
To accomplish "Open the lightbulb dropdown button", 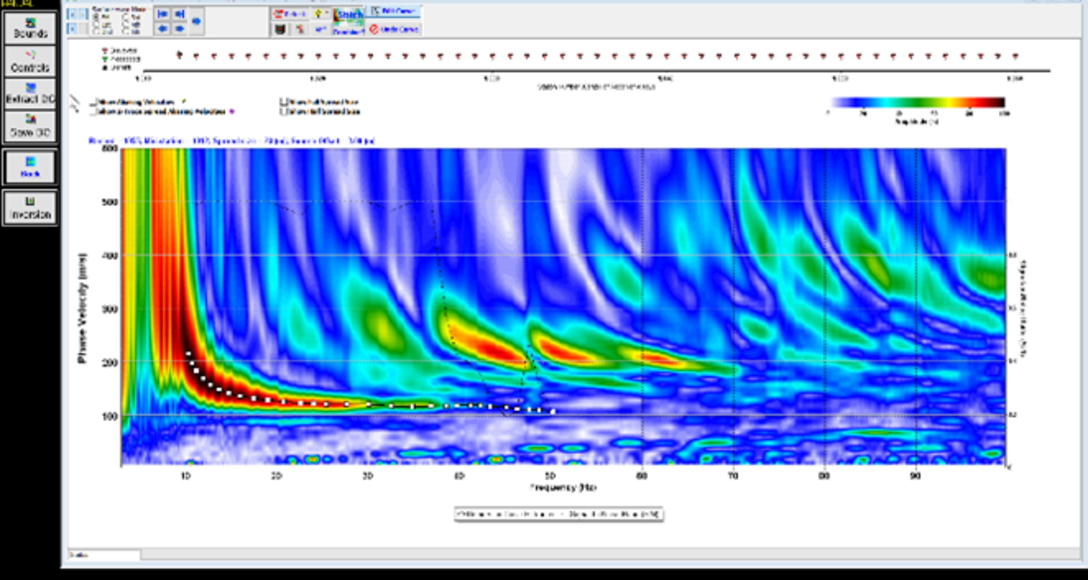I will click(x=321, y=14).
